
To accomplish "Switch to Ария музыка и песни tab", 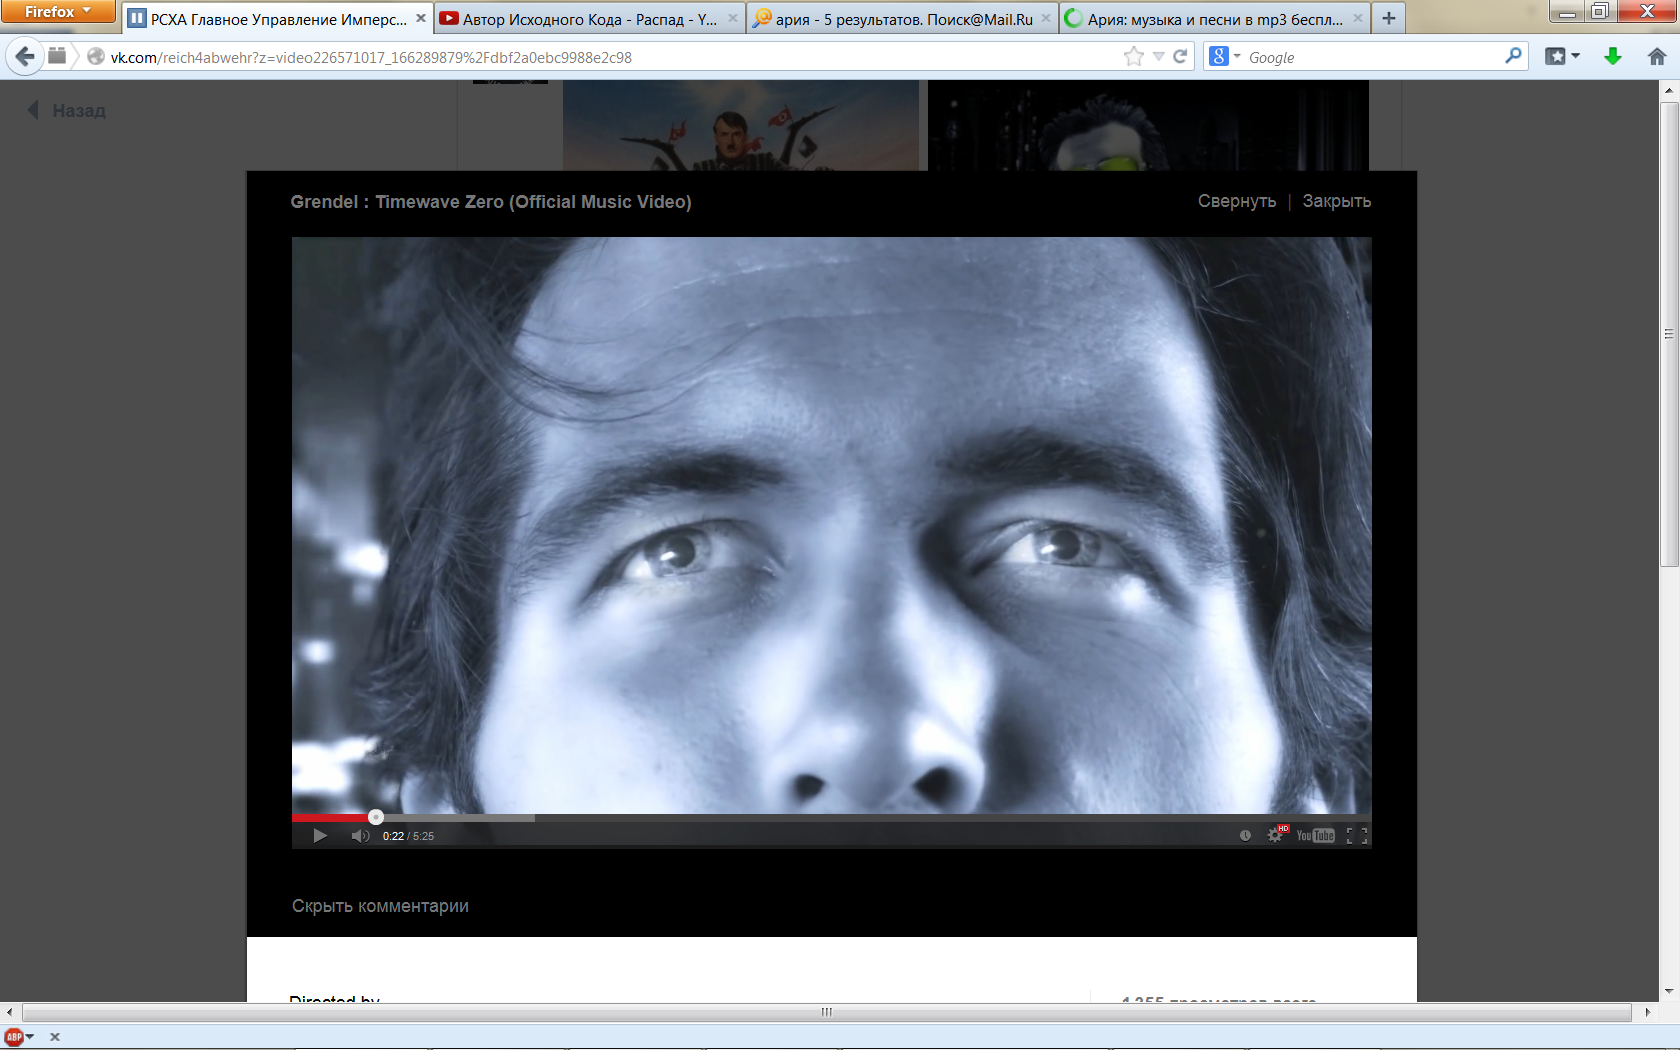I will click(1214, 19).
